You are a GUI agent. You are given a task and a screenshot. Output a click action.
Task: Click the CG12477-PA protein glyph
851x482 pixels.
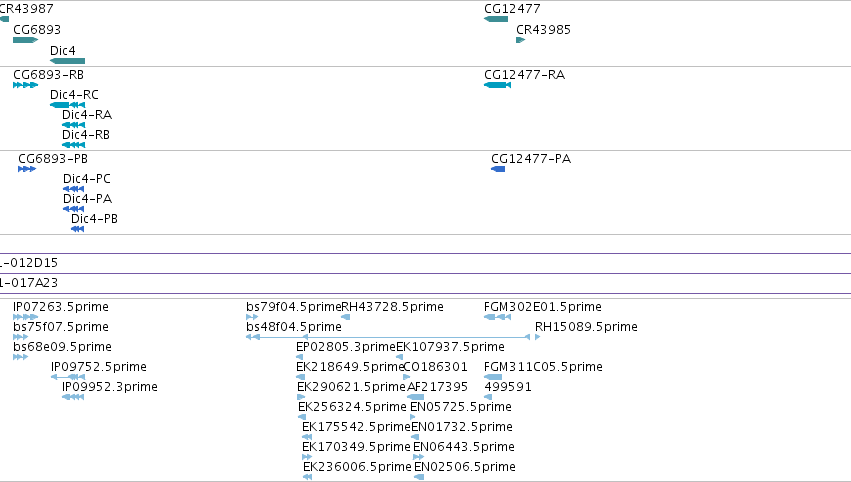(x=498, y=169)
